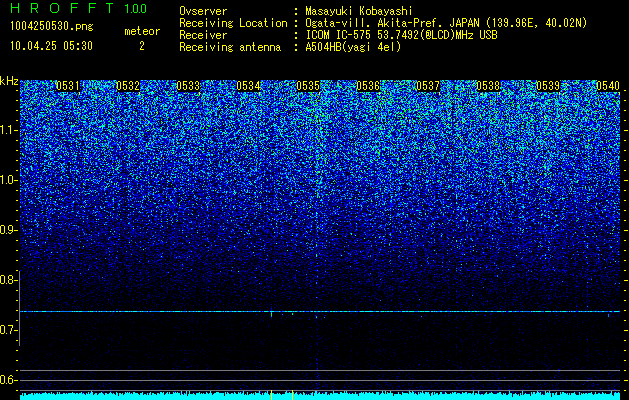Screen dimensions: 629x400
Task: Click the "meteor" count label
Action: pyautogui.click(x=142, y=31)
